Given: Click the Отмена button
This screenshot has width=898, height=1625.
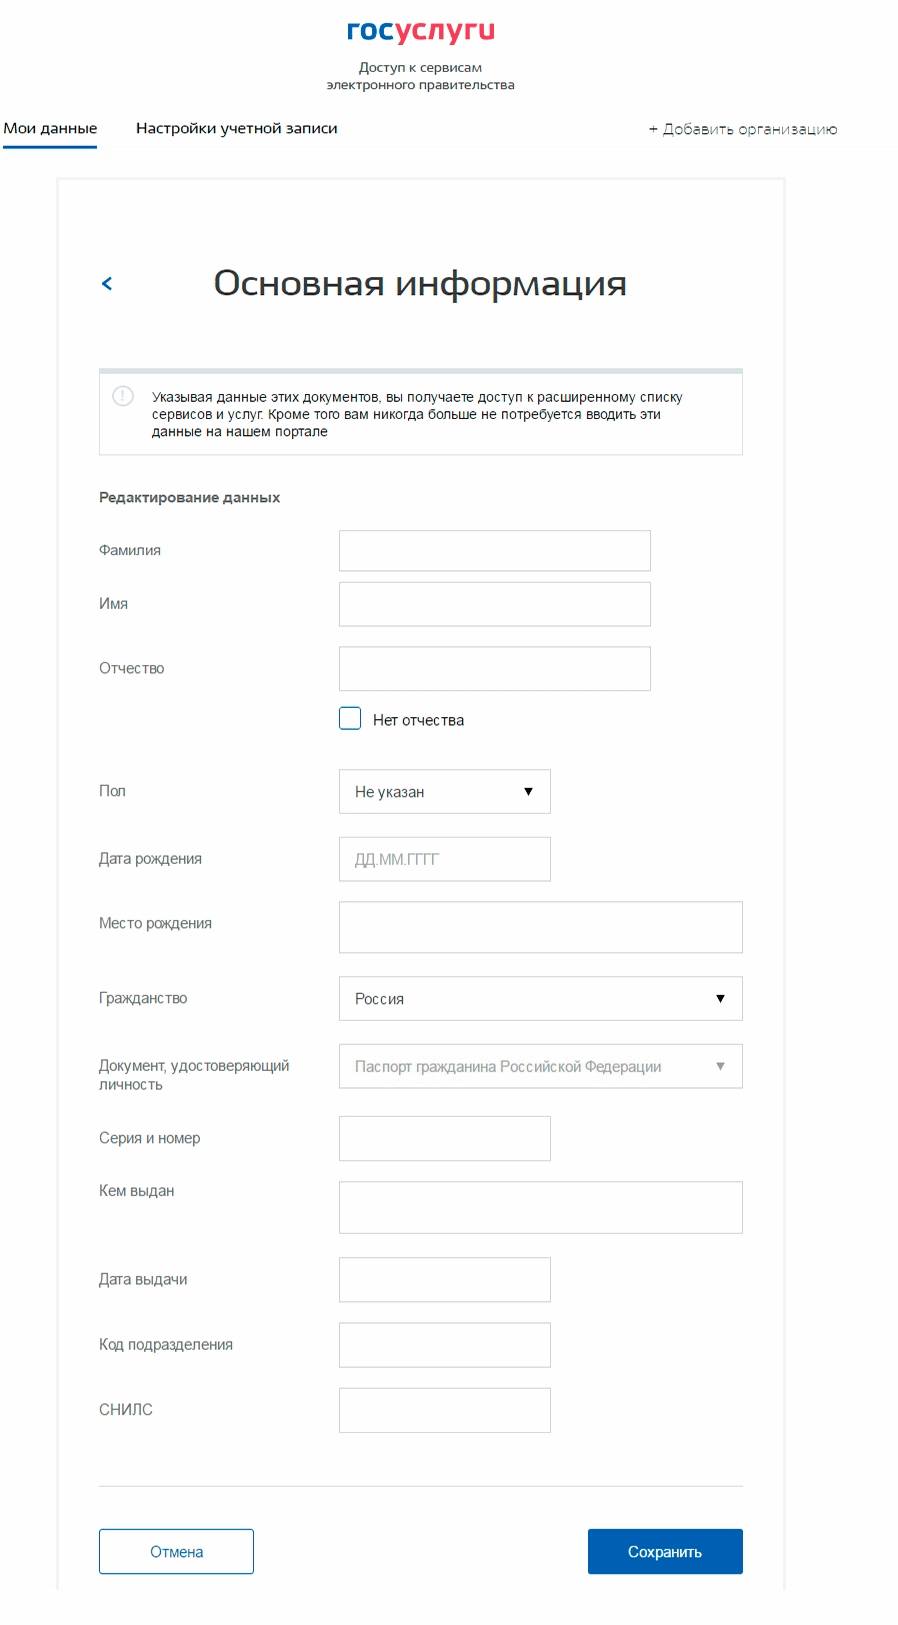Looking at the screenshot, I should click(176, 1552).
